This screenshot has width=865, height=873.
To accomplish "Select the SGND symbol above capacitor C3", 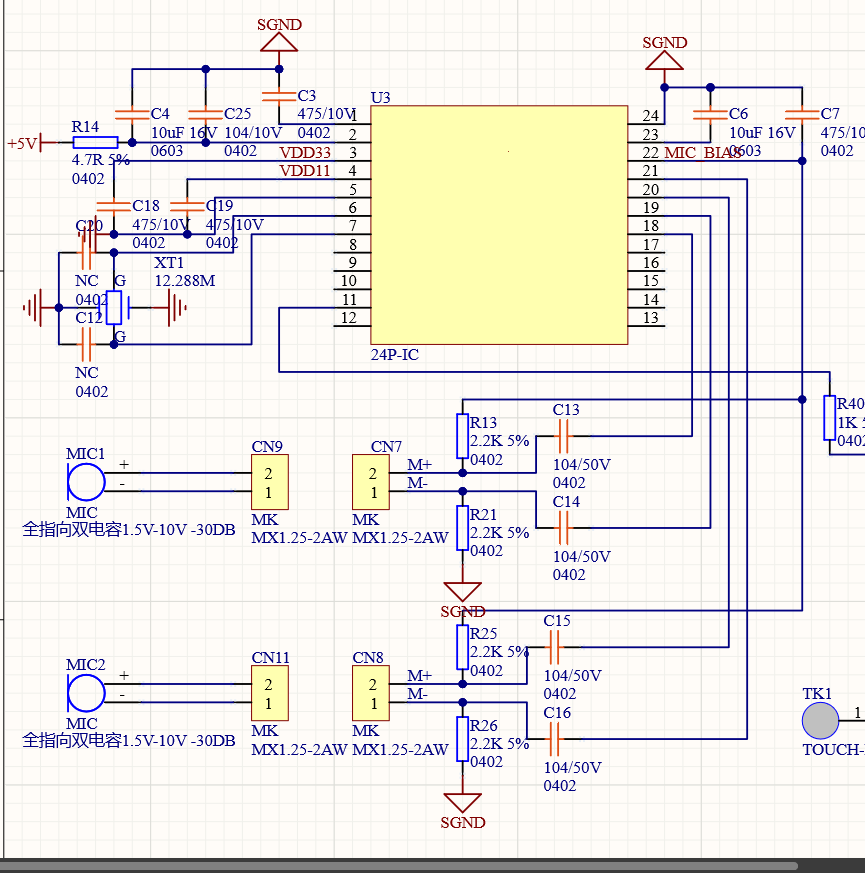I will [x=278, y=40].
